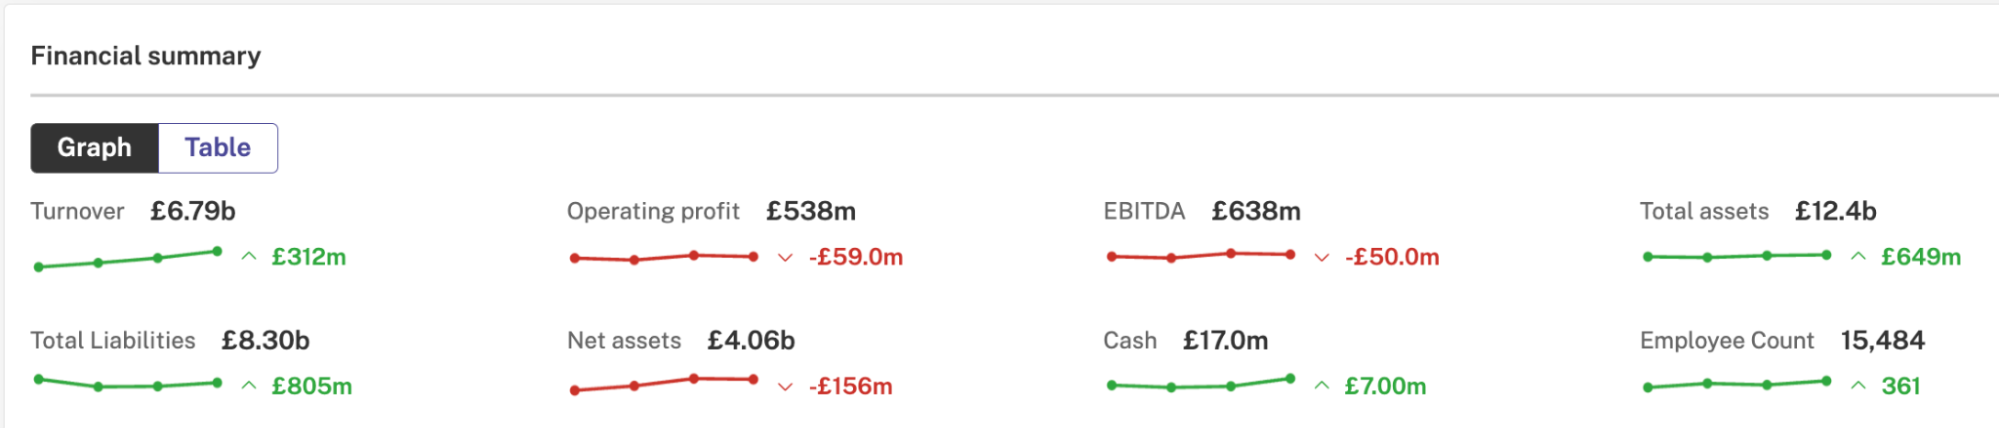Screen dimensions: 1999x428
Task: Click the Total Liabilities sparkline chart
Action: (128, 383)
